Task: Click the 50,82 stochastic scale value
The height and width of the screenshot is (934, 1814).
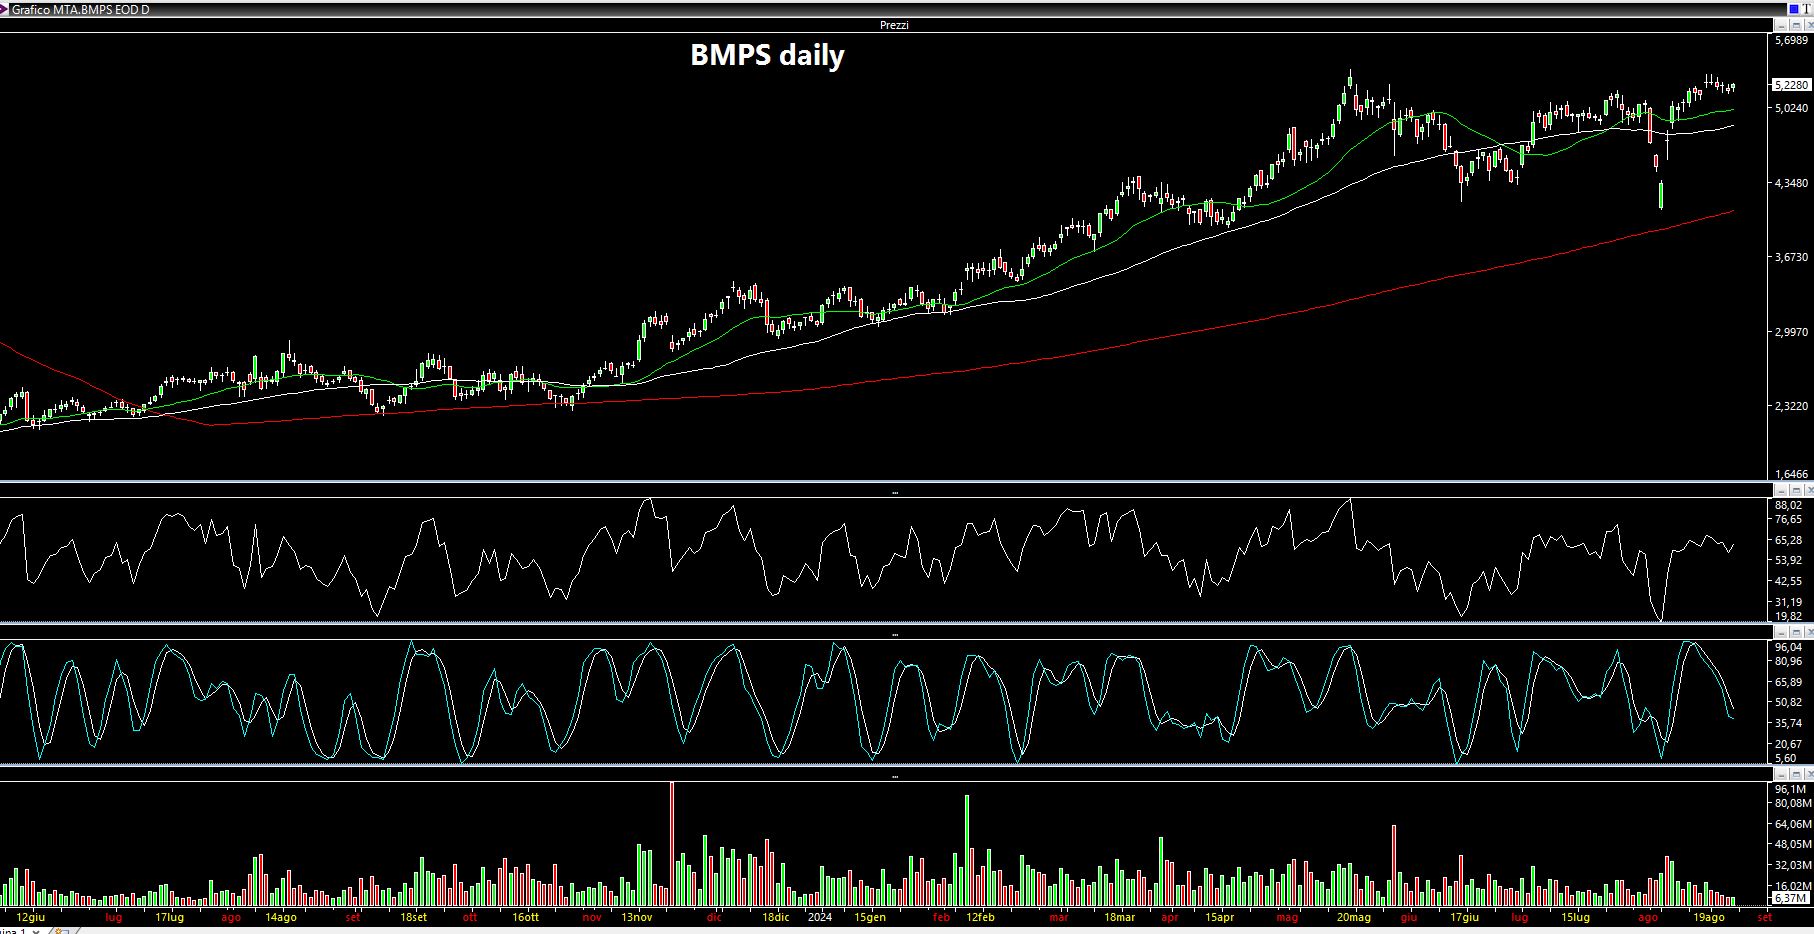Action: click(x=1788, y=702)
